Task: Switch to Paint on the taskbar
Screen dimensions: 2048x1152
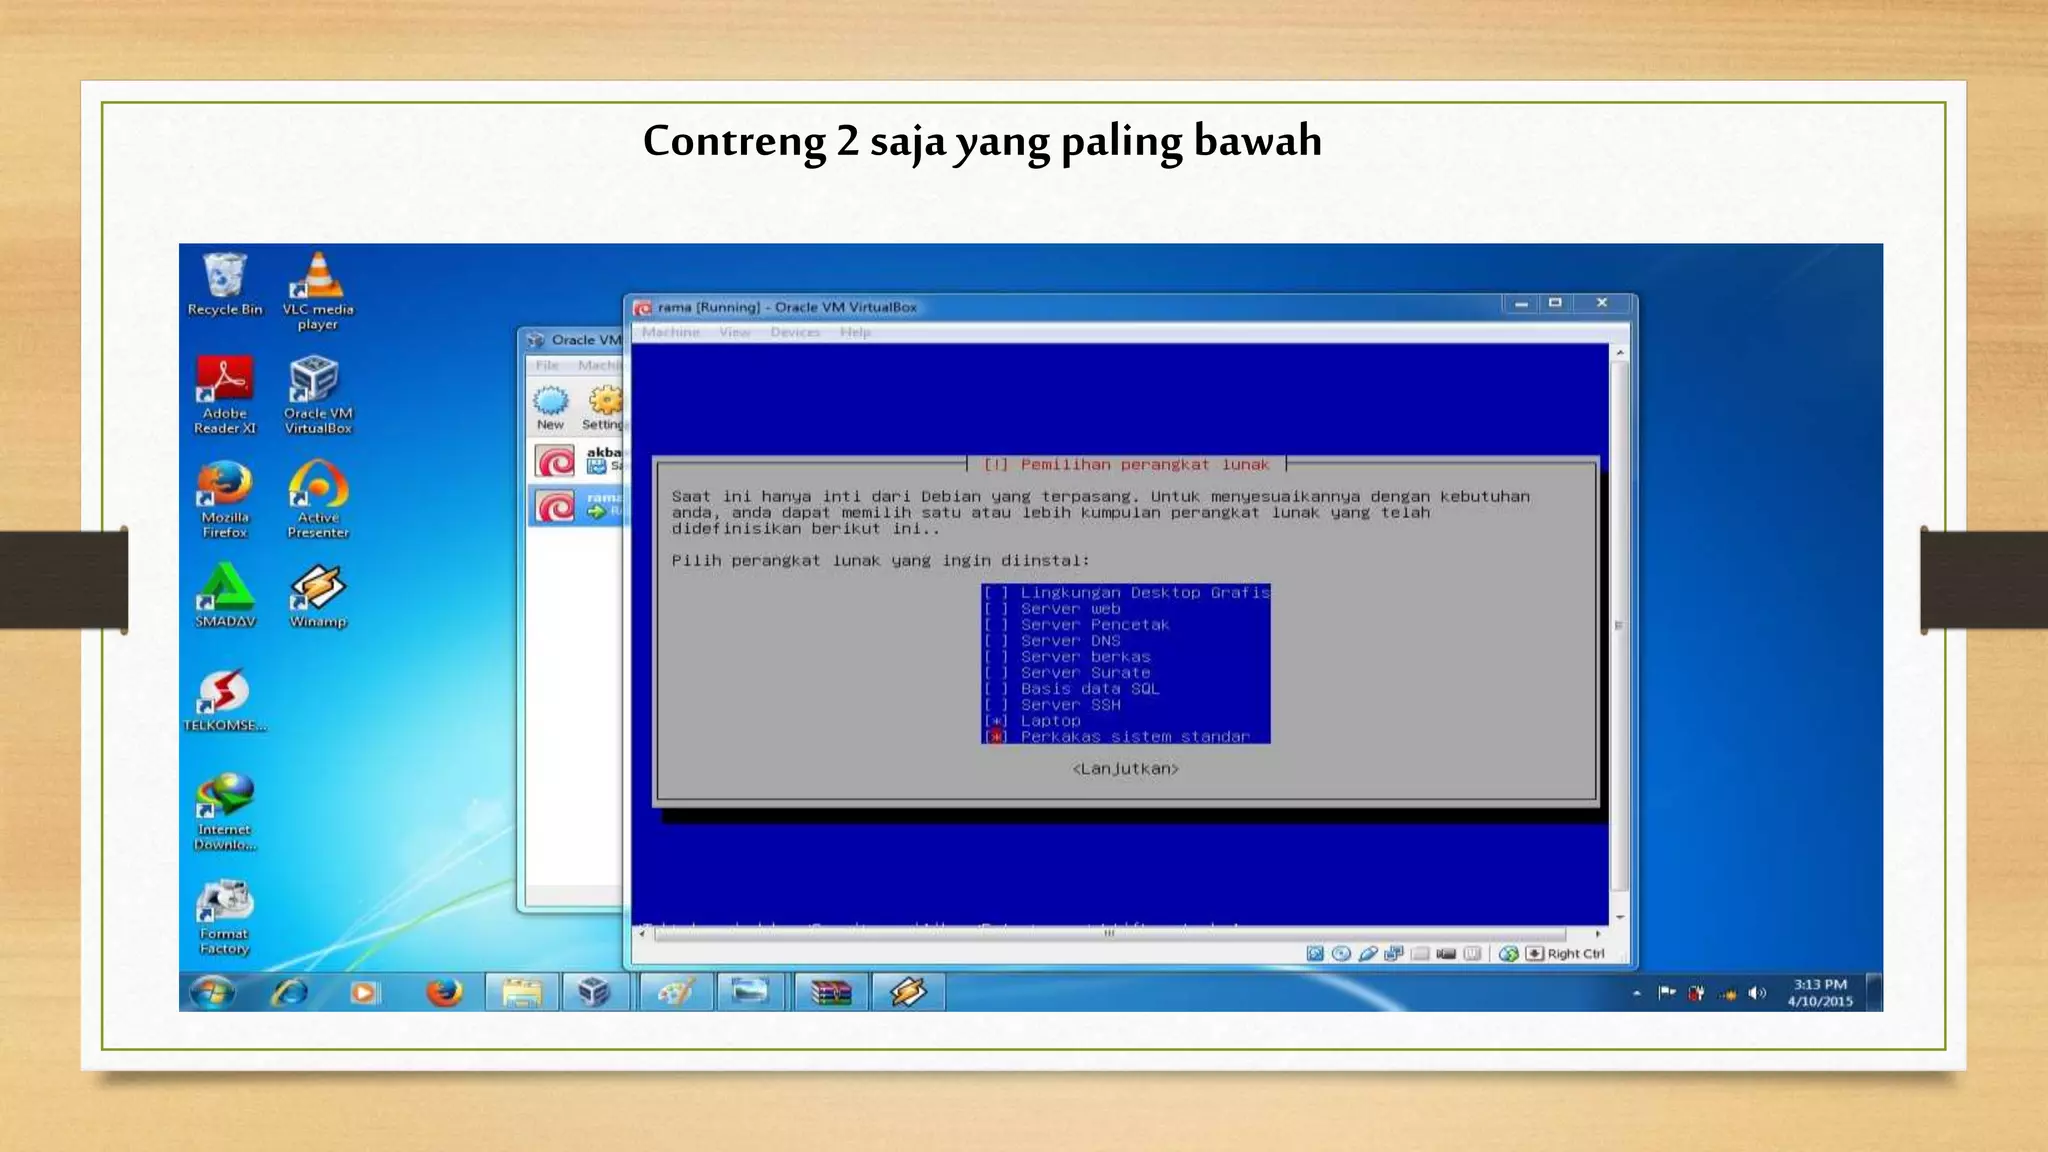Action: coord(675,992)
